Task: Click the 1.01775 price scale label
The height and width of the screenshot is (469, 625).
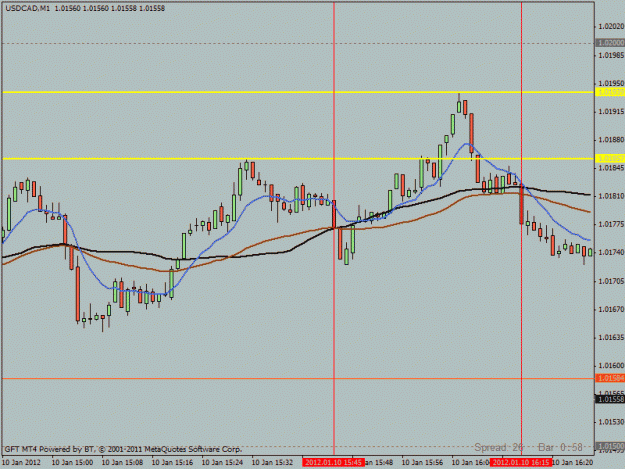Action: coord(611,224)
